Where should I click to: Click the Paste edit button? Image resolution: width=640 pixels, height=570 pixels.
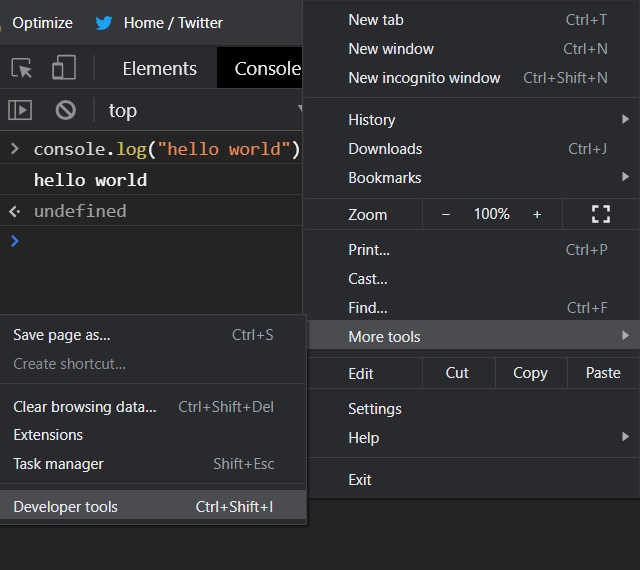click(x=603, y=373)
